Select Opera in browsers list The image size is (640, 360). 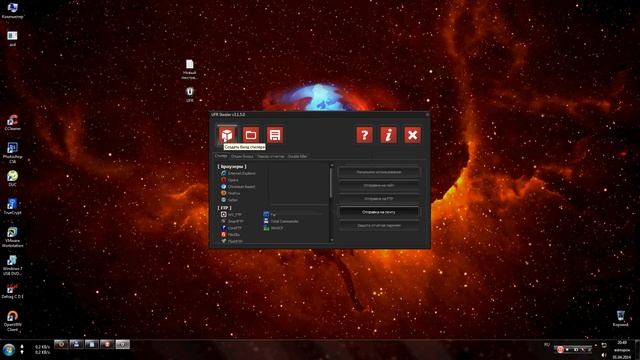click(x=229, y=180)
